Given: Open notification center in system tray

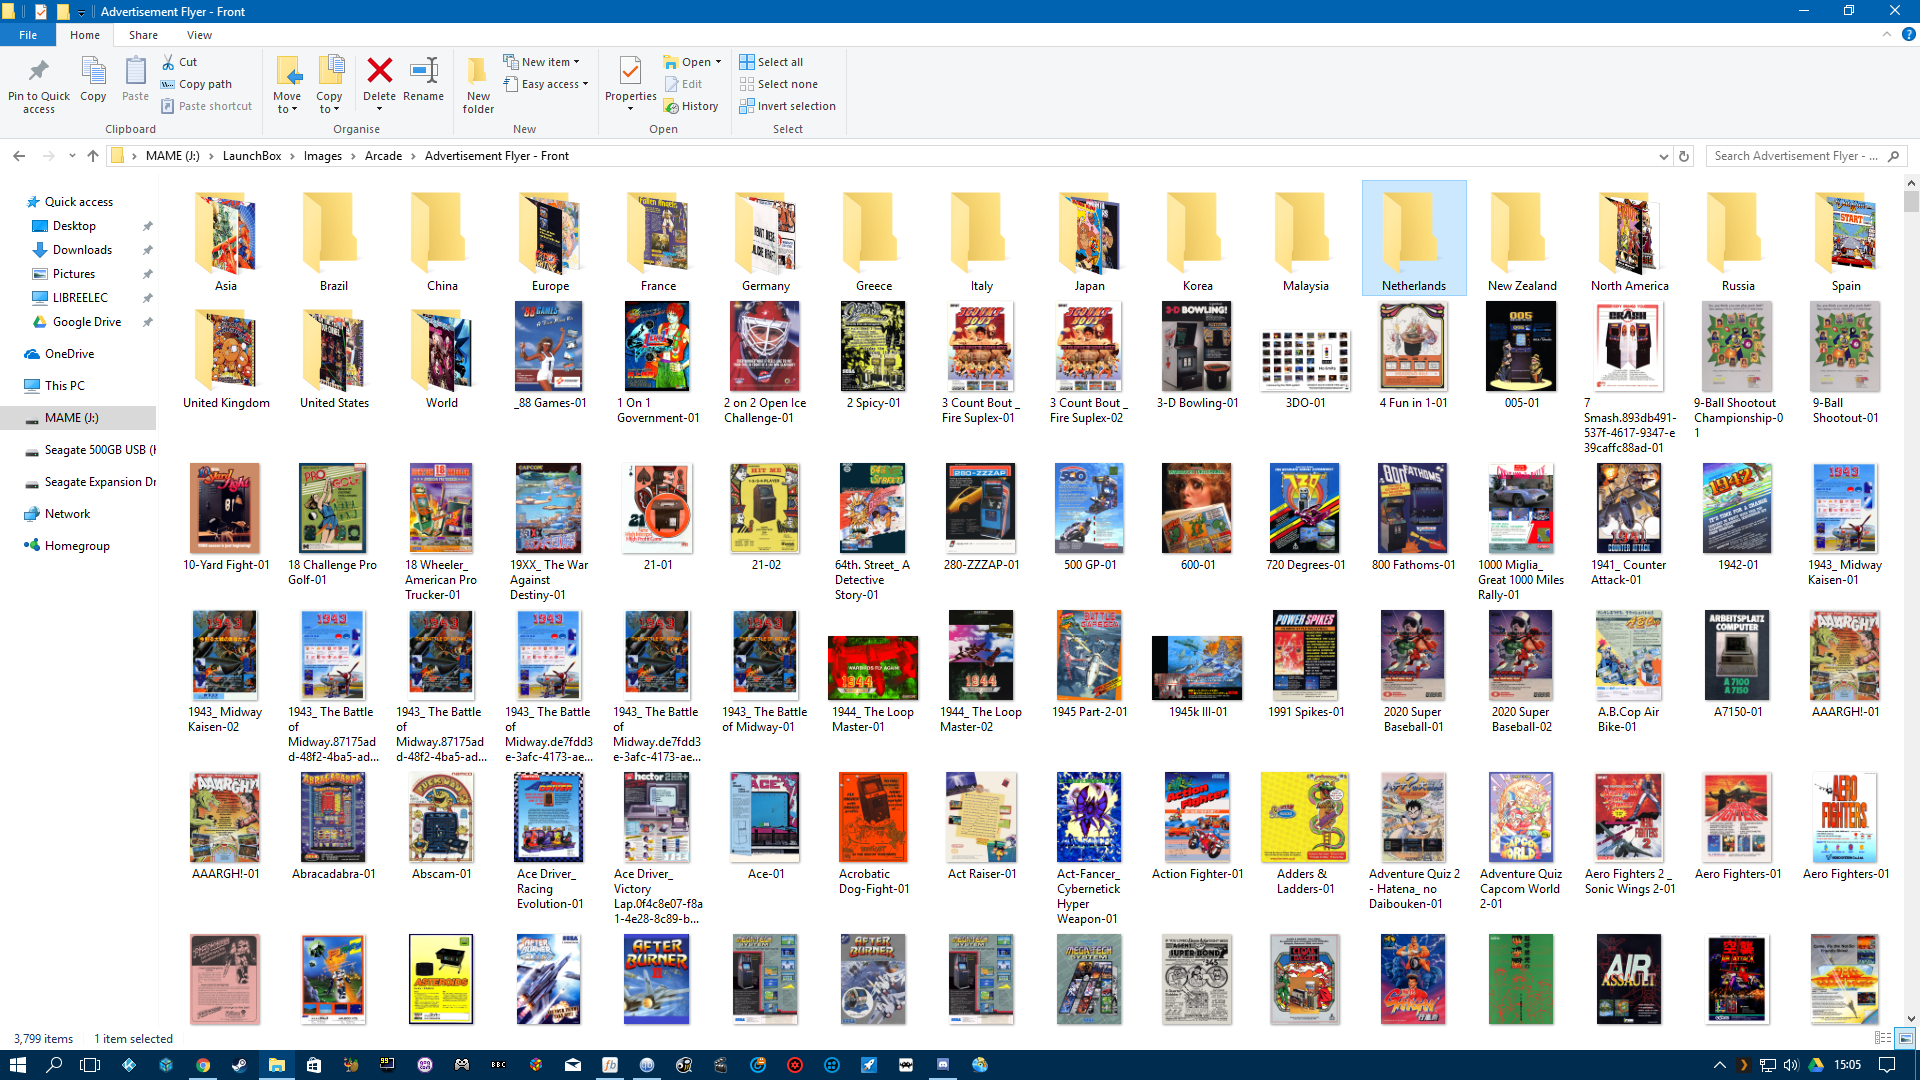Looking at the screenshot, I should [x=1887, y=1065].
